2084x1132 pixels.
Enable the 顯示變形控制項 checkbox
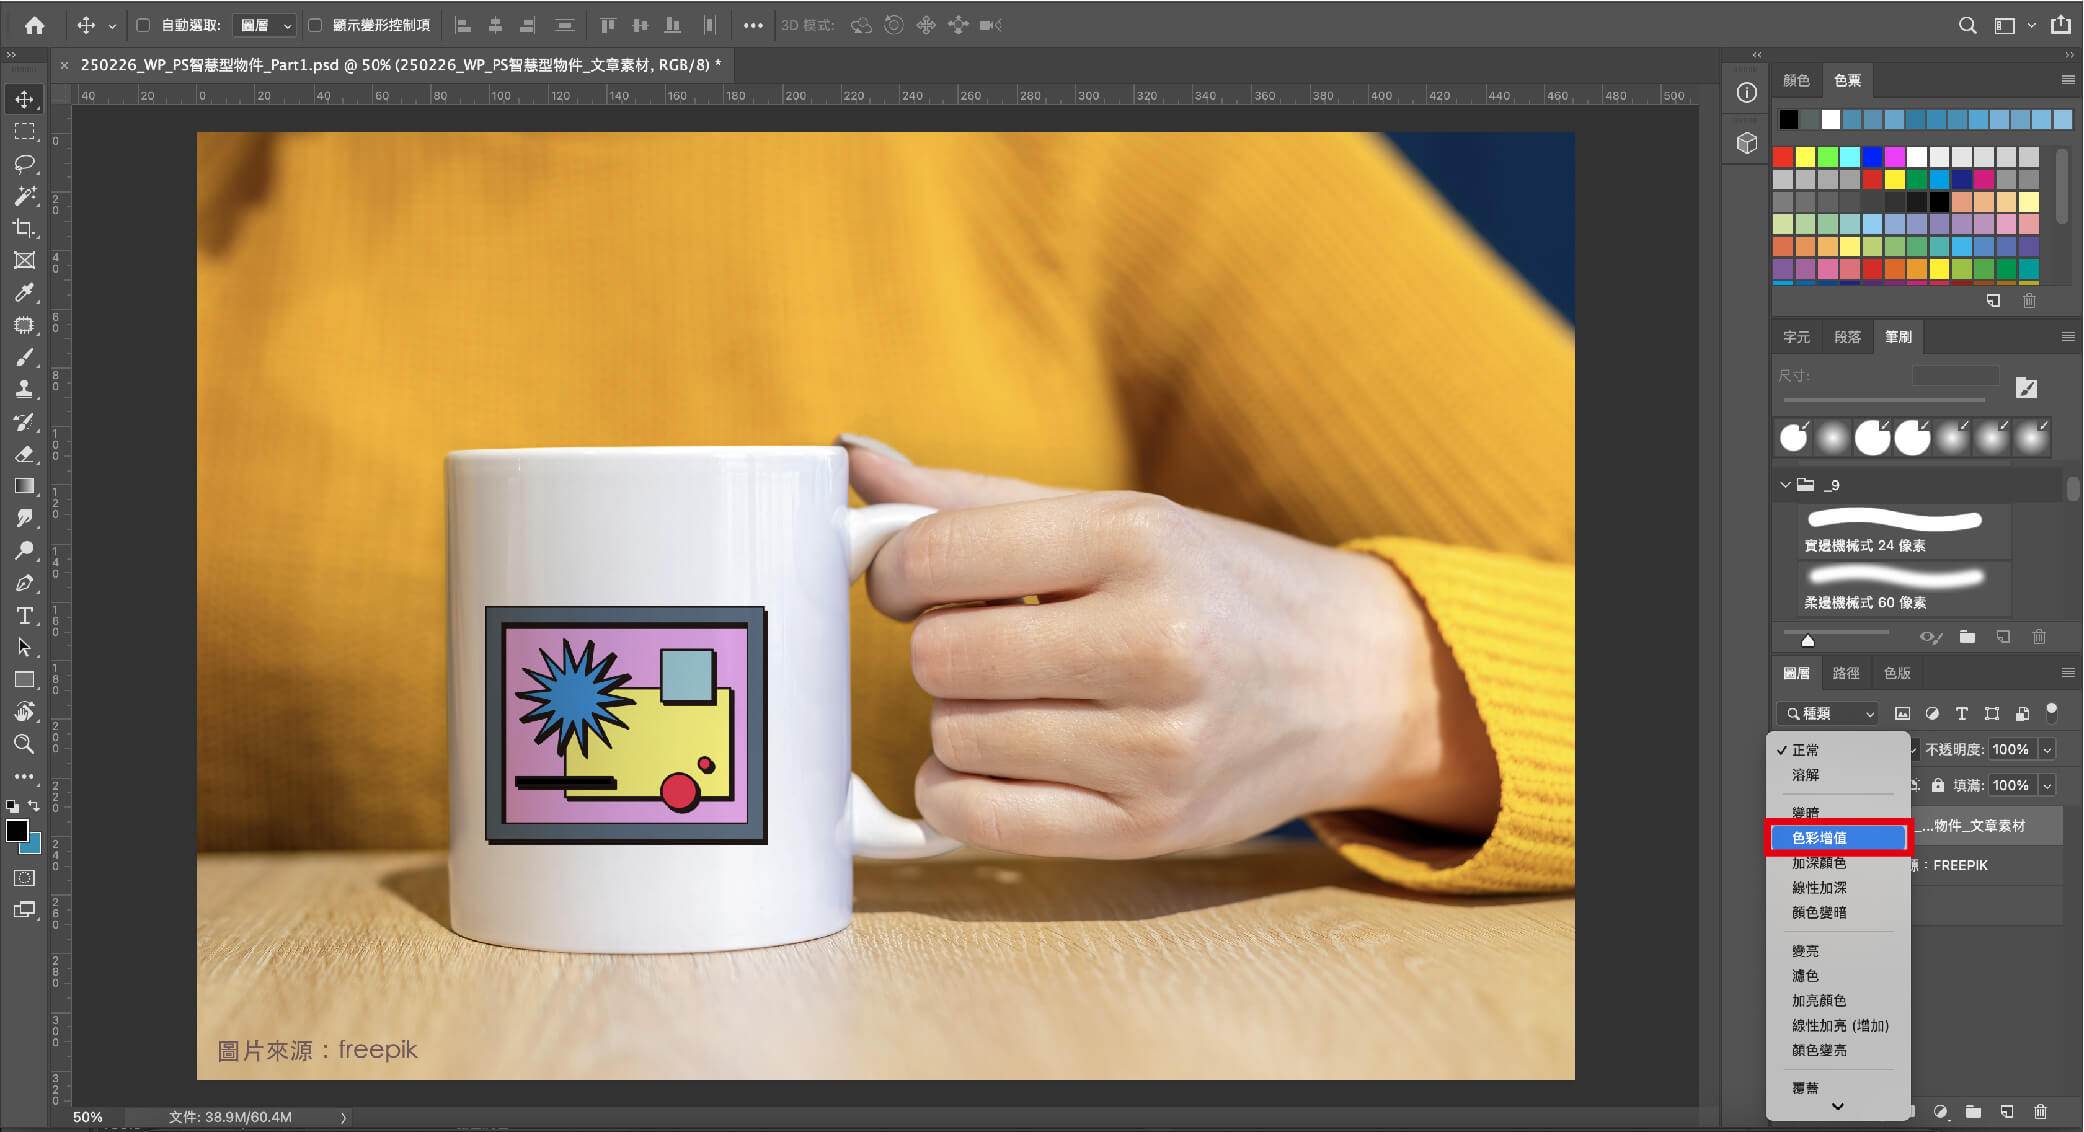315,25
